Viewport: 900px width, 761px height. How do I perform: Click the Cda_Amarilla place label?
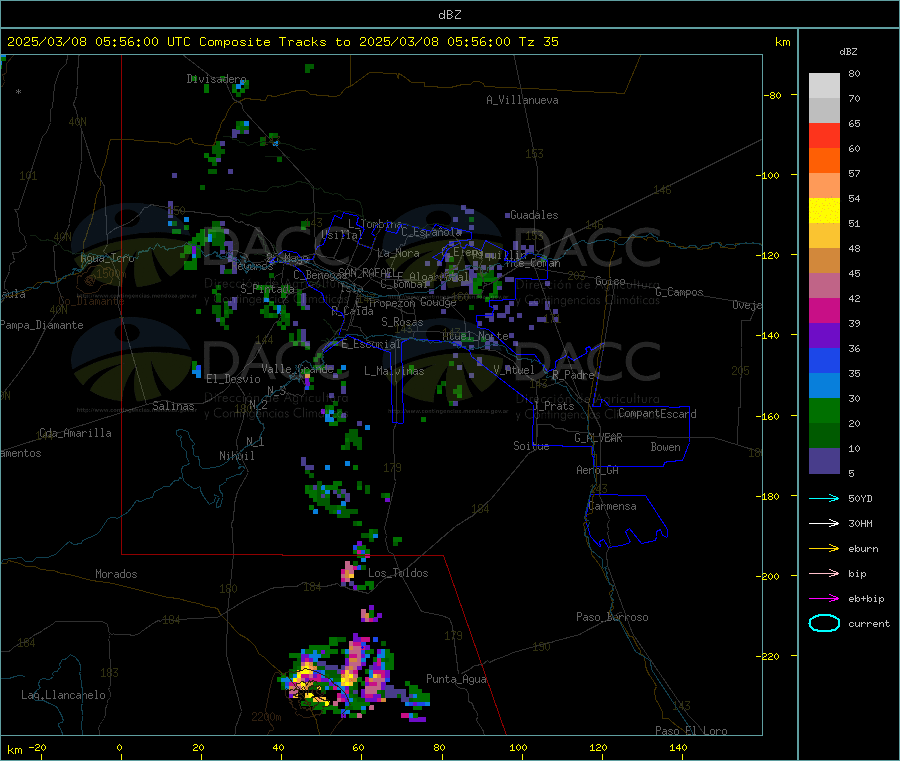75,433
